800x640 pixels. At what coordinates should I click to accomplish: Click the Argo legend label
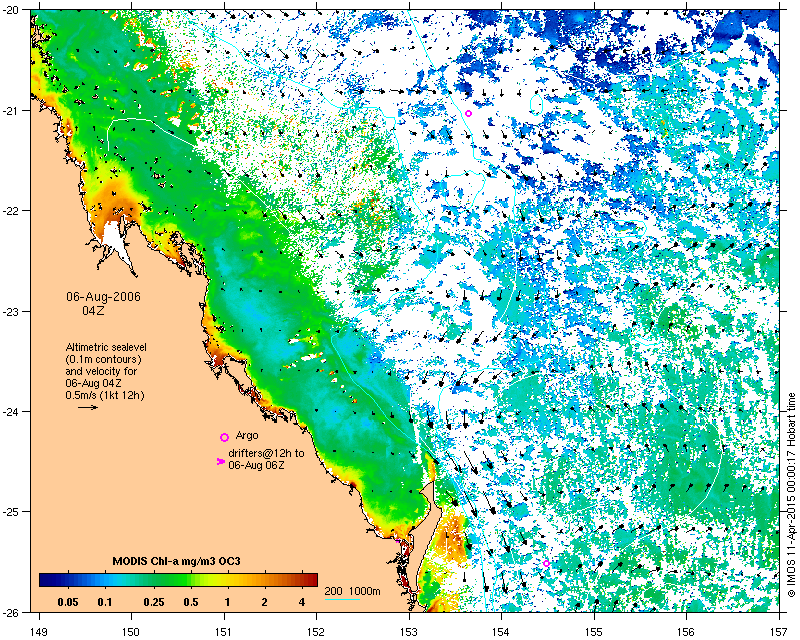[x=247, y=436]
